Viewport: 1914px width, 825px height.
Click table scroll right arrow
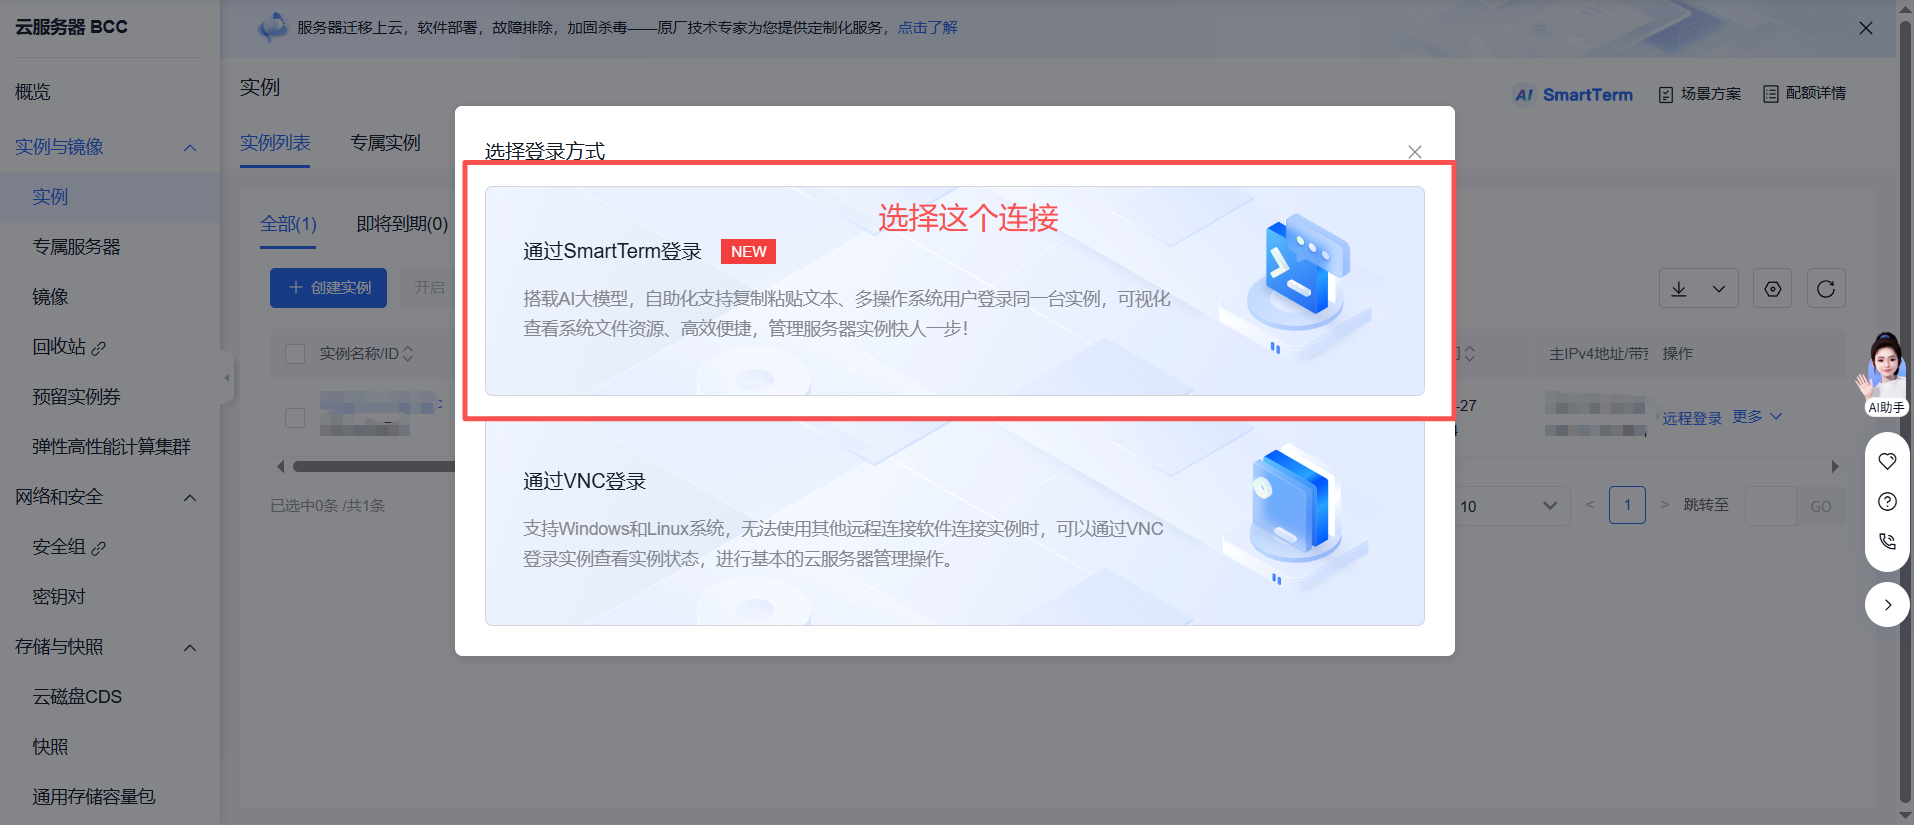tap(1834, 466)
